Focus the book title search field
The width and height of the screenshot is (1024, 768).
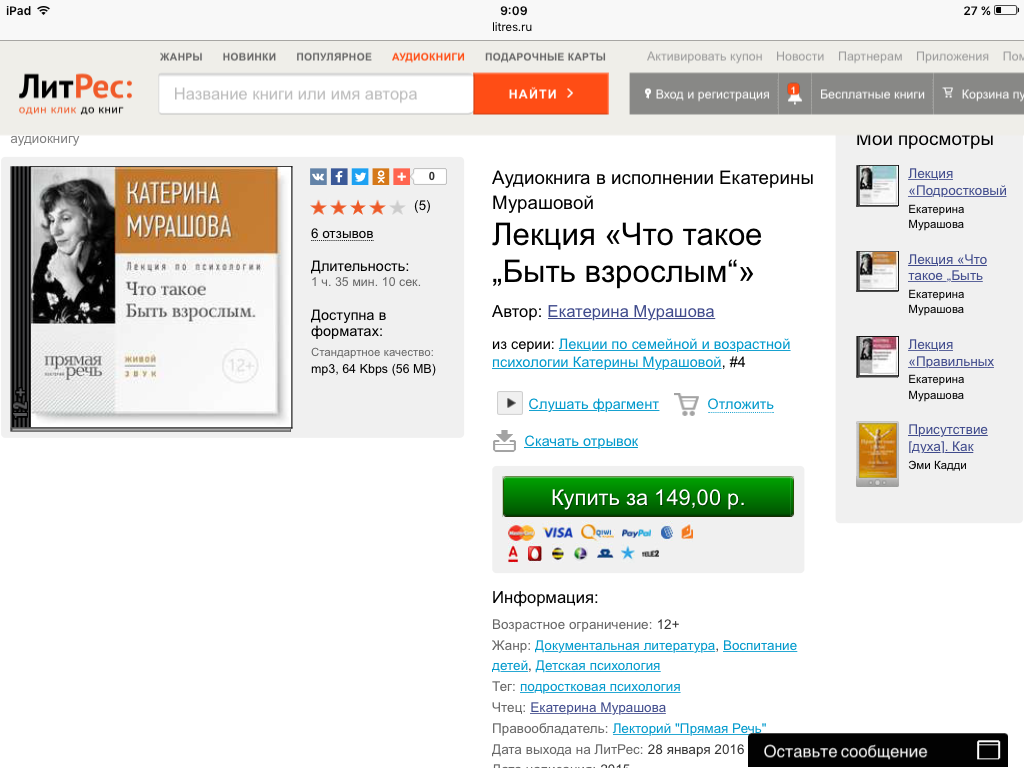pos(316,94)
